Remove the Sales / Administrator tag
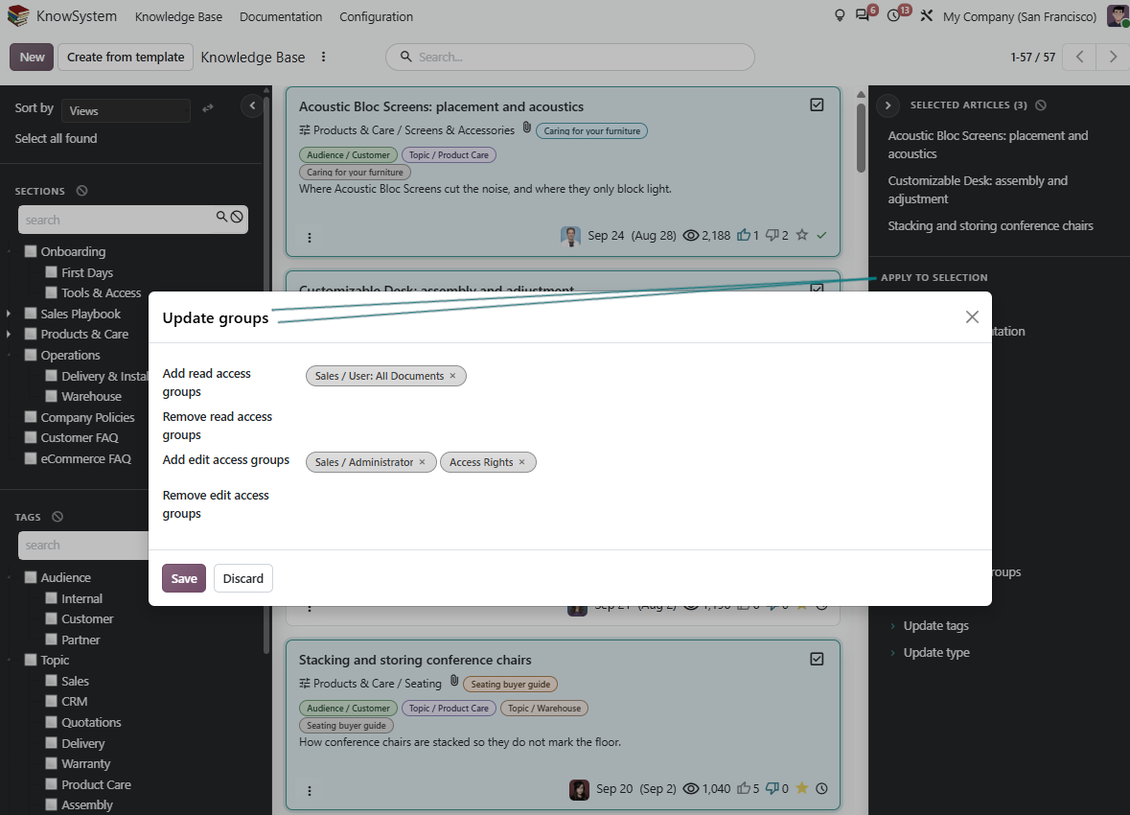 tap(422, 462)
